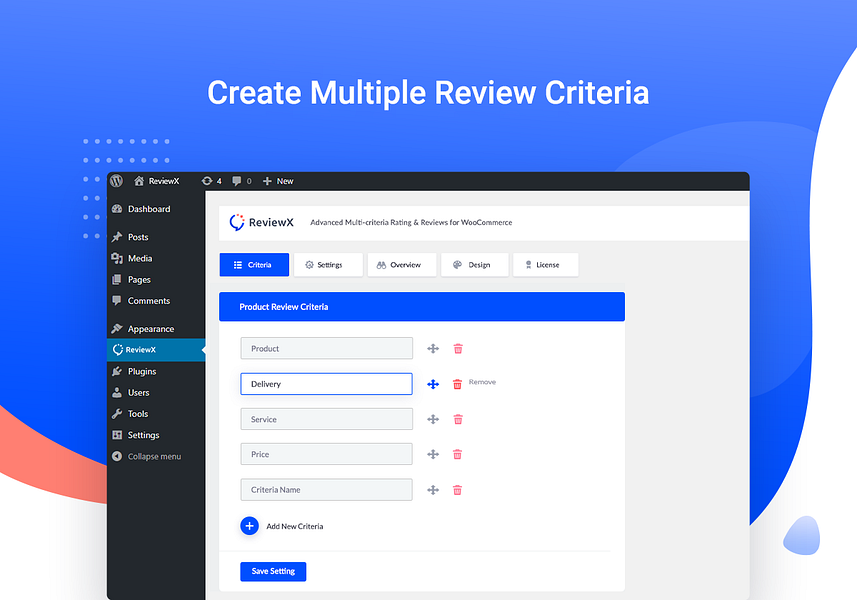Click move handle for Service row

pos(433,419)
